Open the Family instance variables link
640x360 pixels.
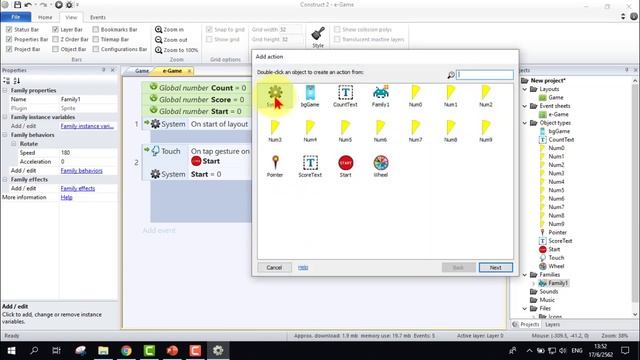pyautogui.click(x=87, y=126)
